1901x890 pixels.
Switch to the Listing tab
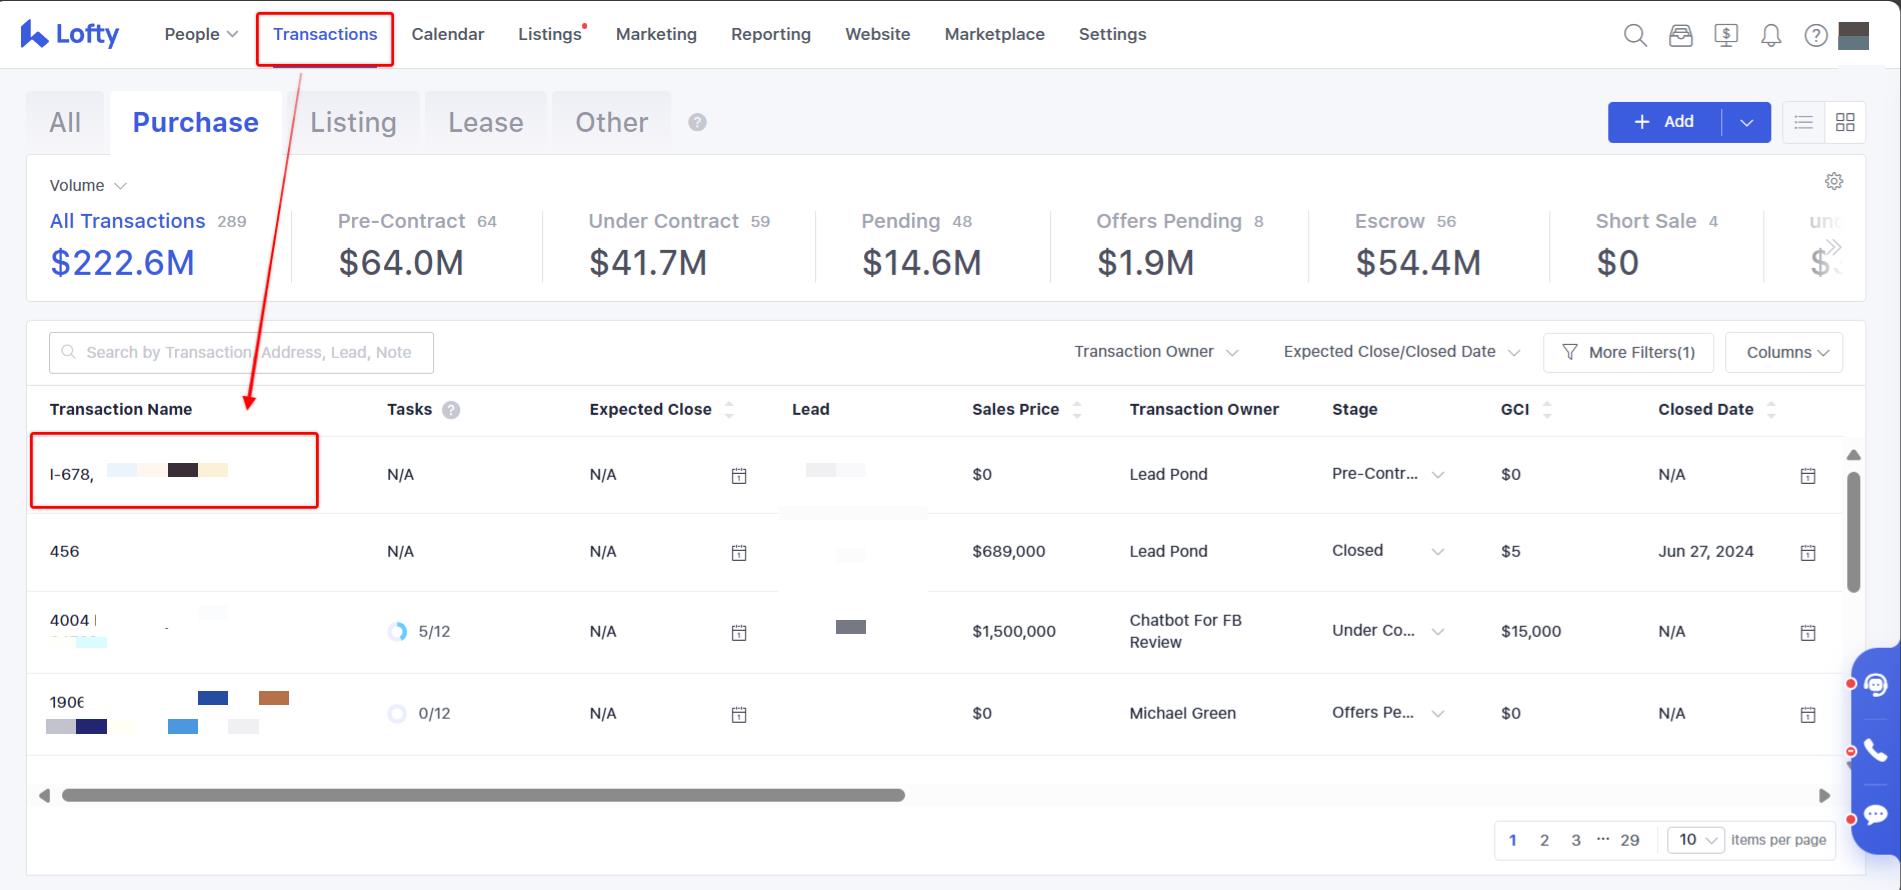[353, 122]
